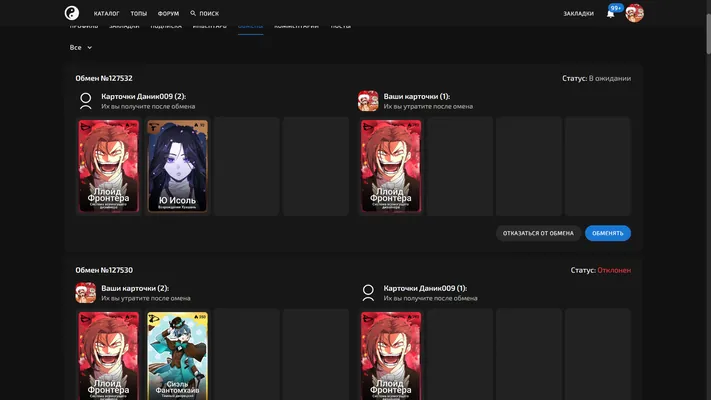The height and width of the screenshot is (400, 711).
Task: Open your Ллойд Фронтера card in exchange №127532
Action: tap(391, 166)
